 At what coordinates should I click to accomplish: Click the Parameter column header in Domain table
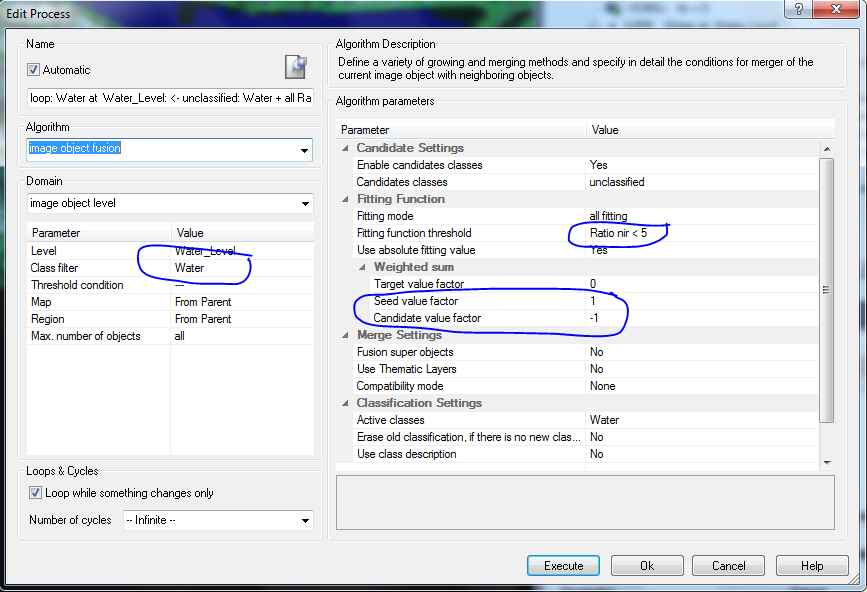[x=99, y=233]
